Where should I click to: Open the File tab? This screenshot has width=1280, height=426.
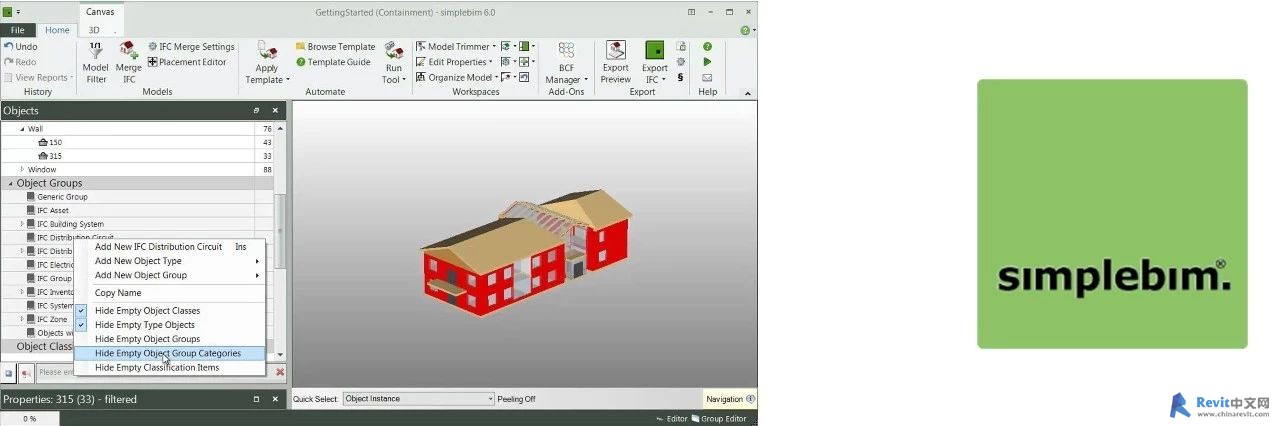[18, 30]
